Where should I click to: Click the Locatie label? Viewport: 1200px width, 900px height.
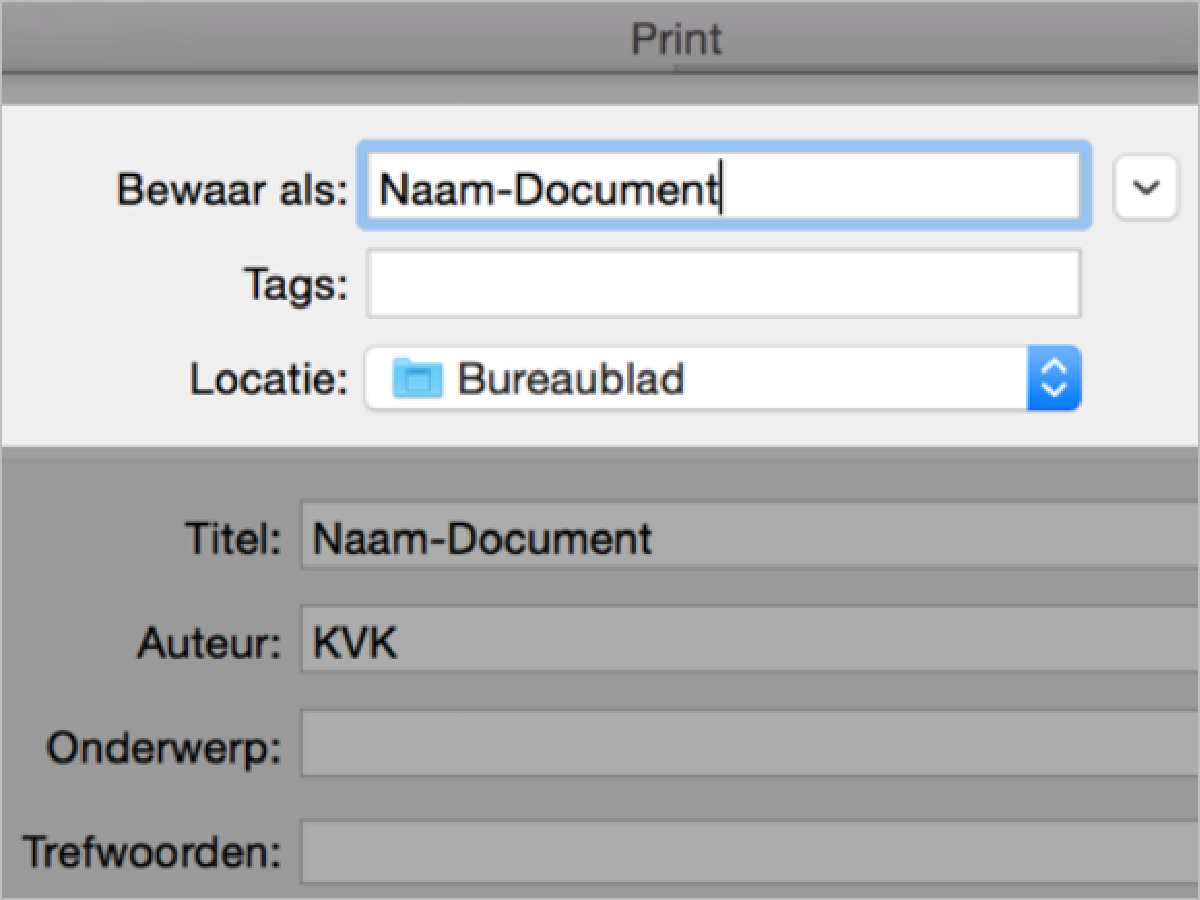[269, 379]
